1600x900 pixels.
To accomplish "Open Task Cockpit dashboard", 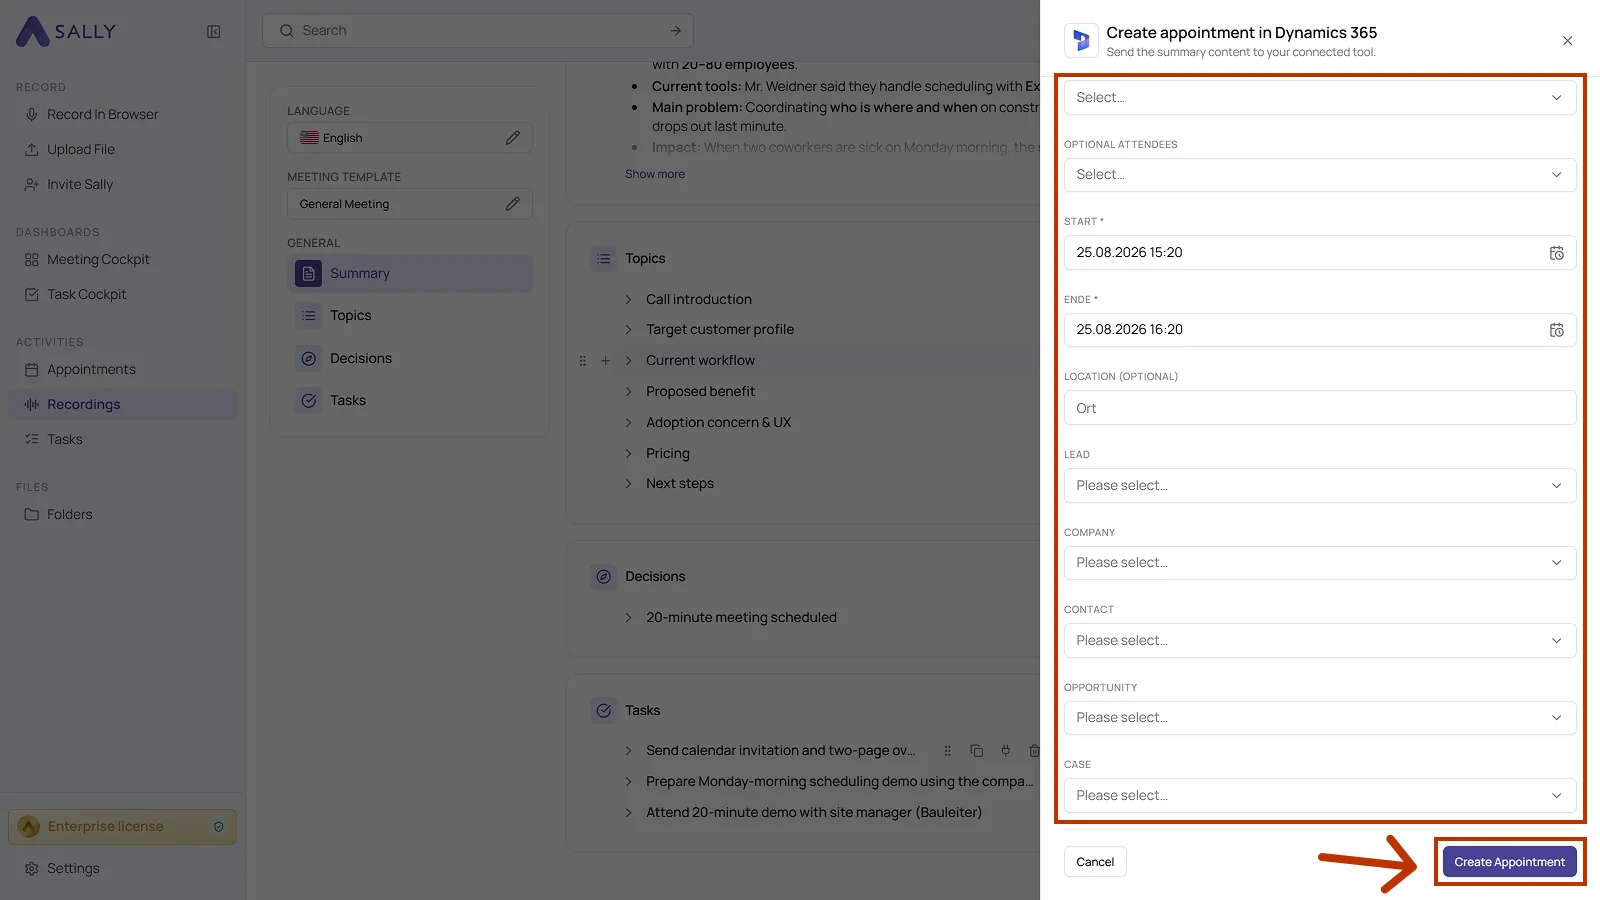I will [x=76, y=295].
